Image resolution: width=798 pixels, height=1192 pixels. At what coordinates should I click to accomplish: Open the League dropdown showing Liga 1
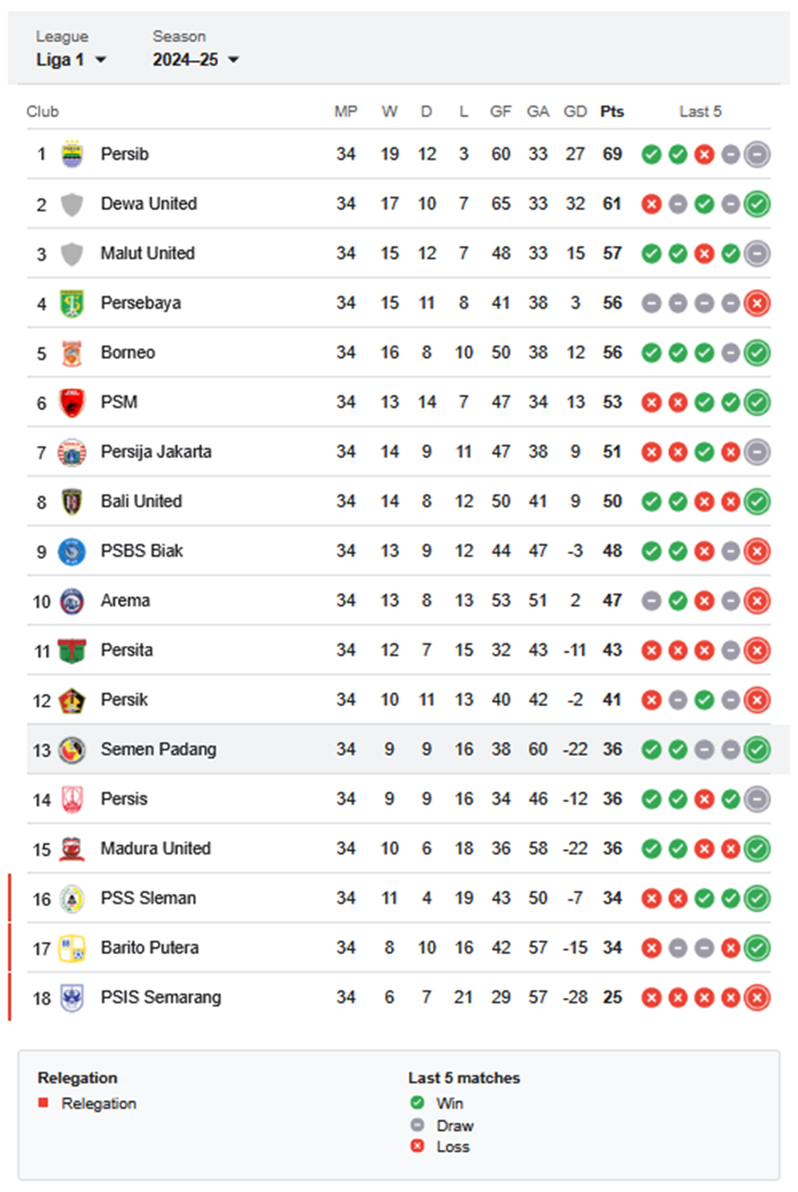tap(71, 59)
